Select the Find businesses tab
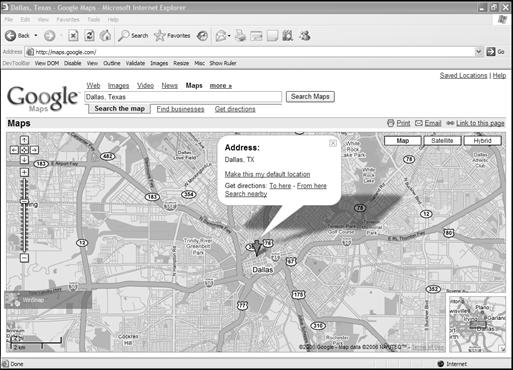Viewport: 513px width, 370px height. [x=180, y=109]
